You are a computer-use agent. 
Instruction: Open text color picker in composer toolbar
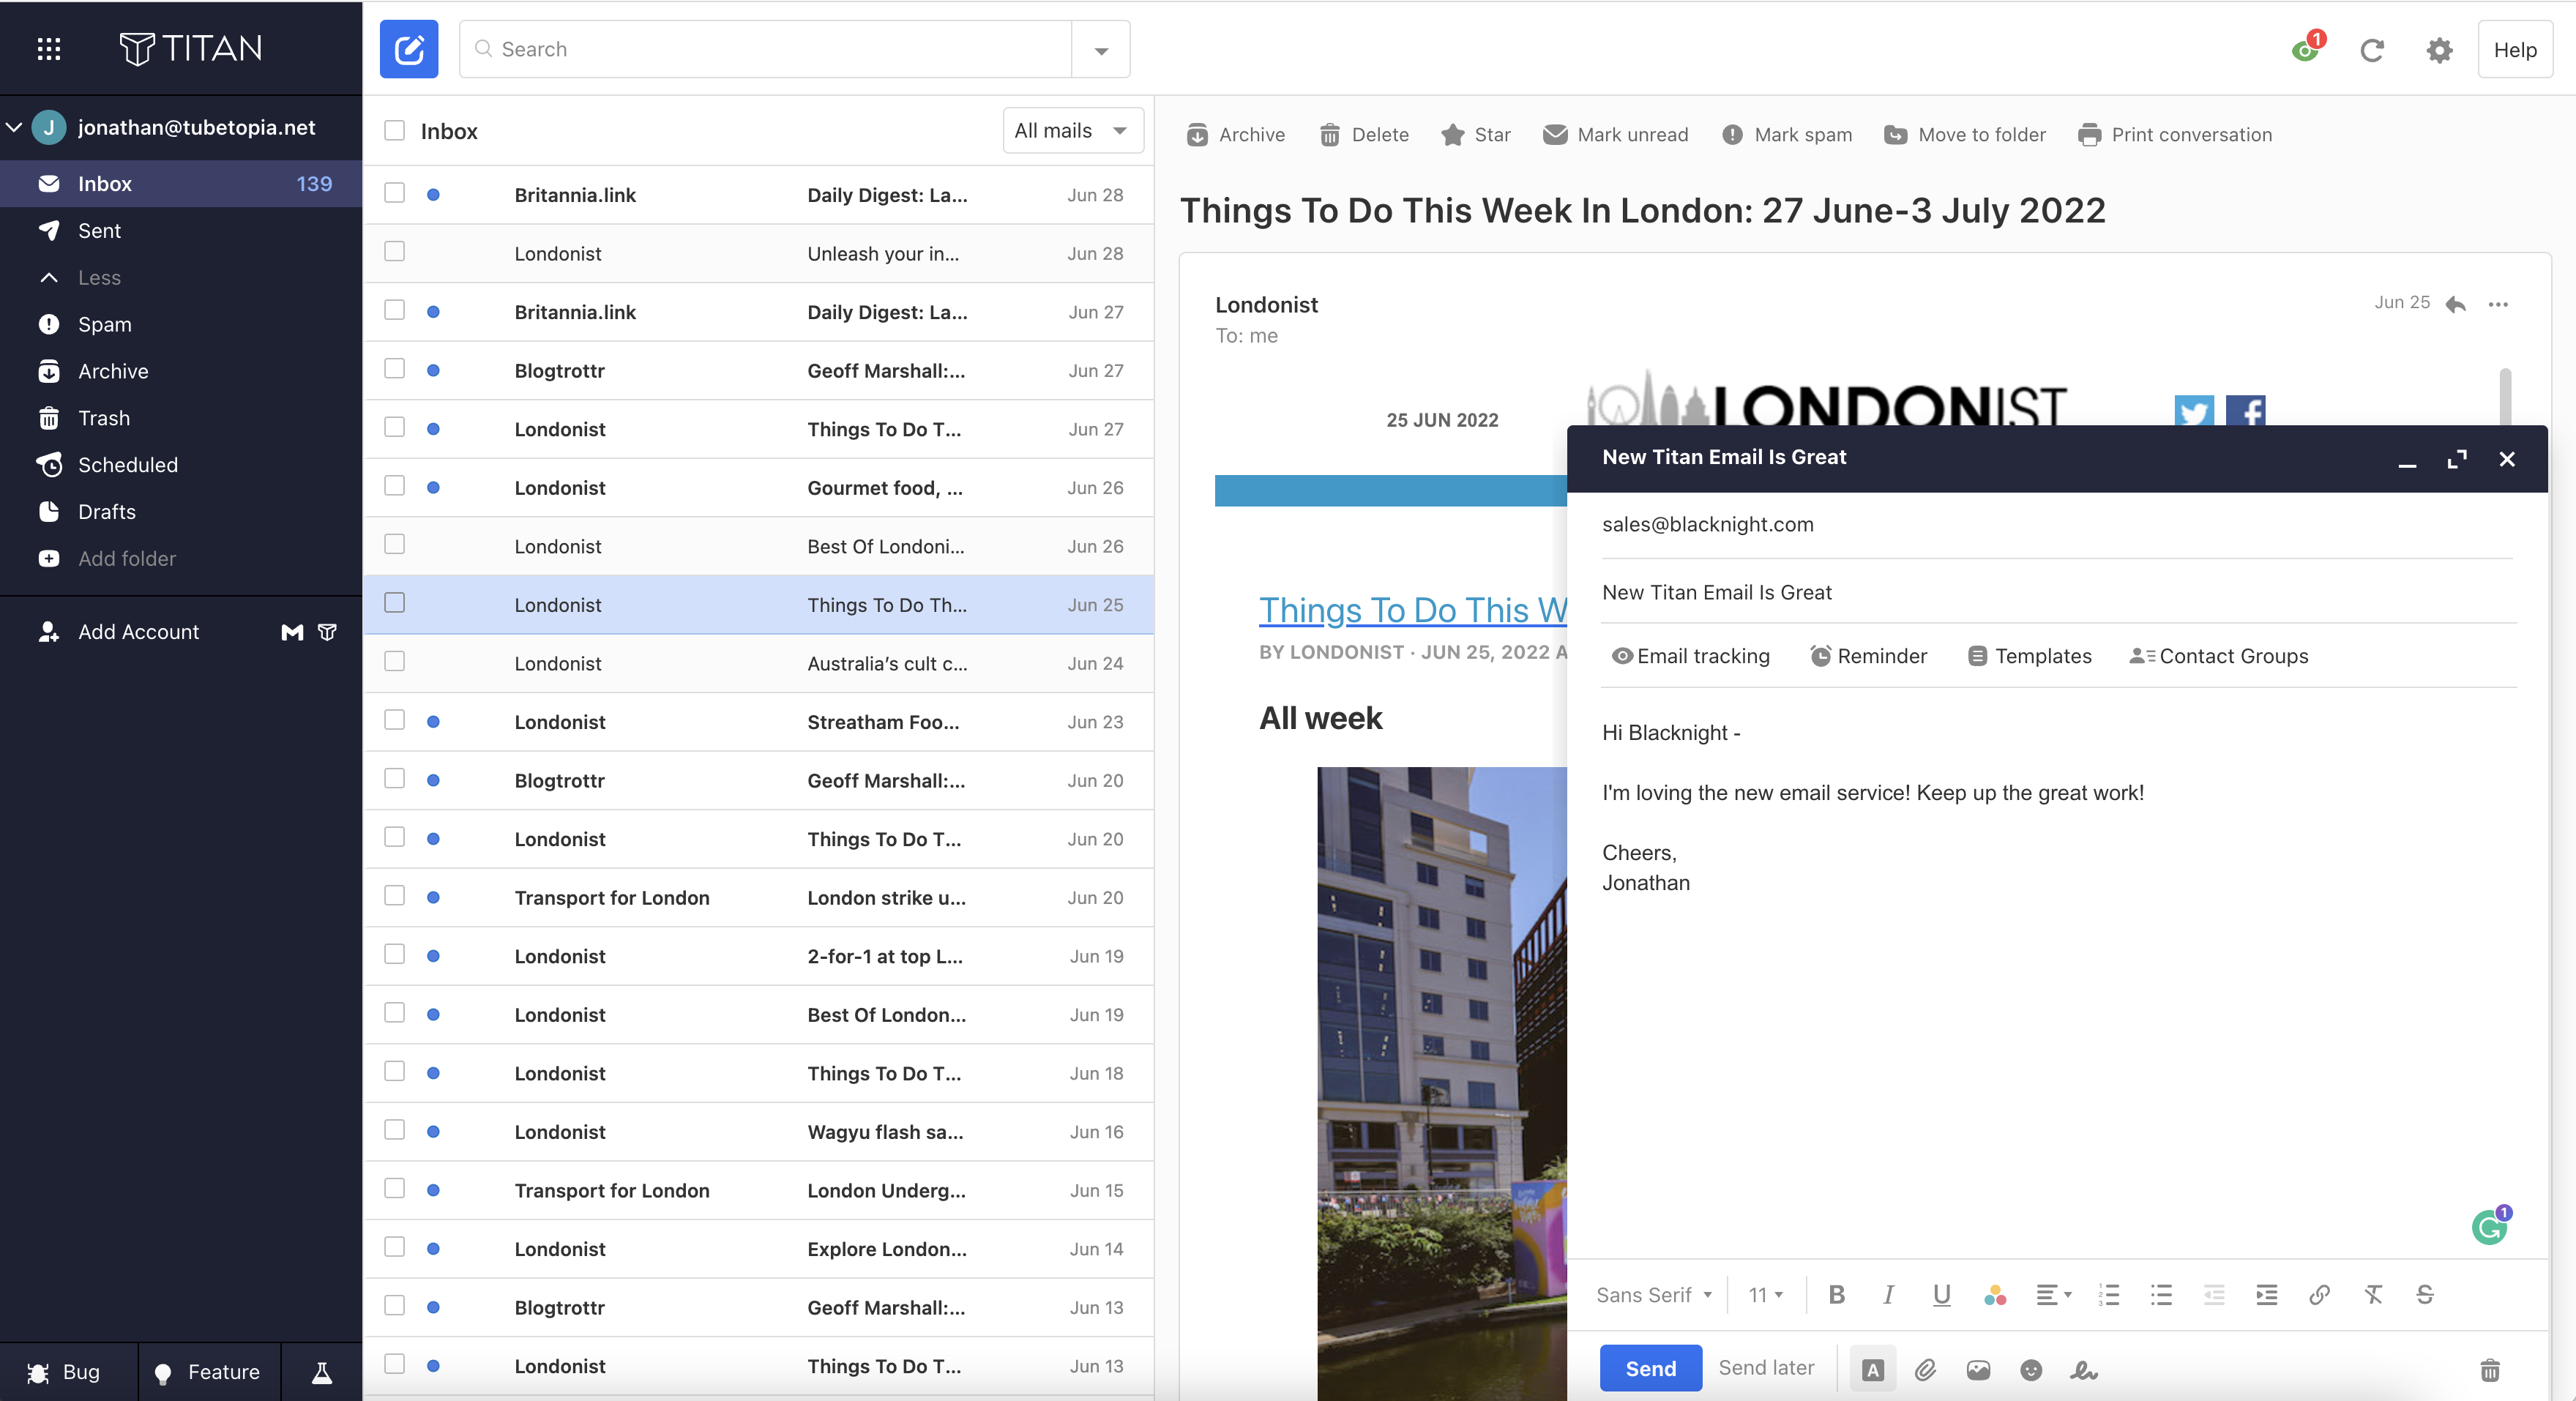(x=1994, y=1295)
